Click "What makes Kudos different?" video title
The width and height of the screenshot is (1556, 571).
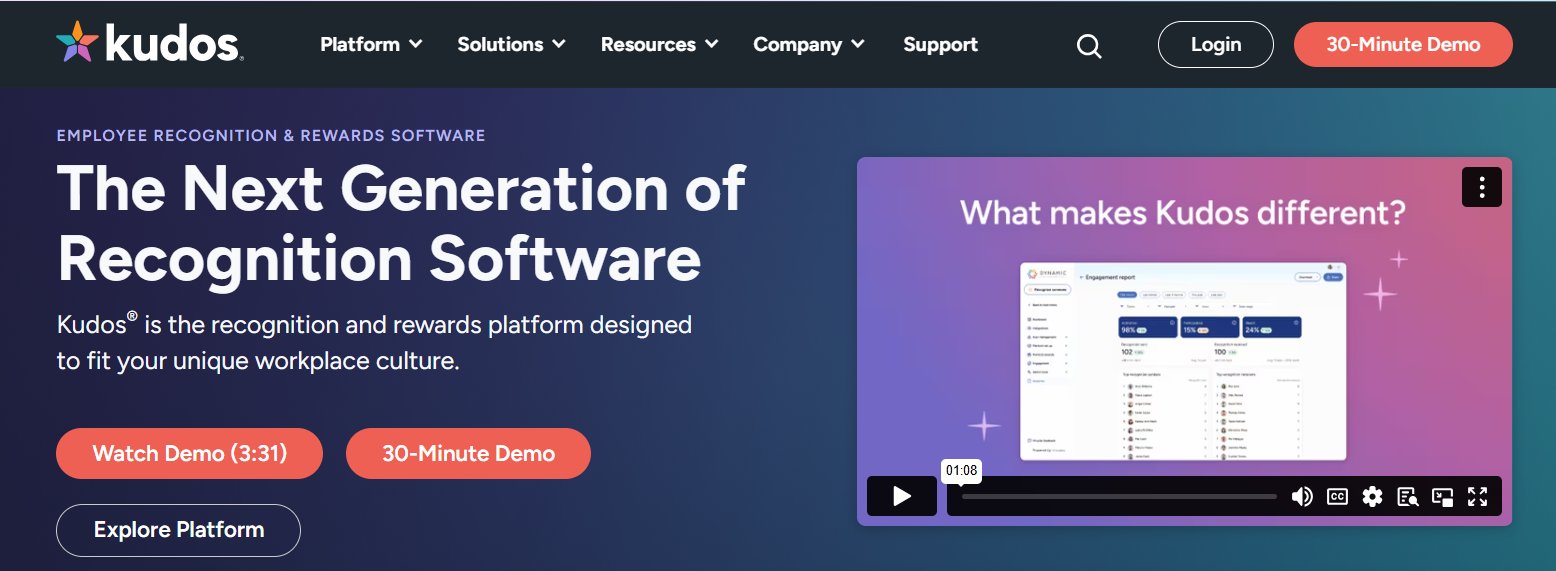pyautogui.click(x=1183, y=212)
